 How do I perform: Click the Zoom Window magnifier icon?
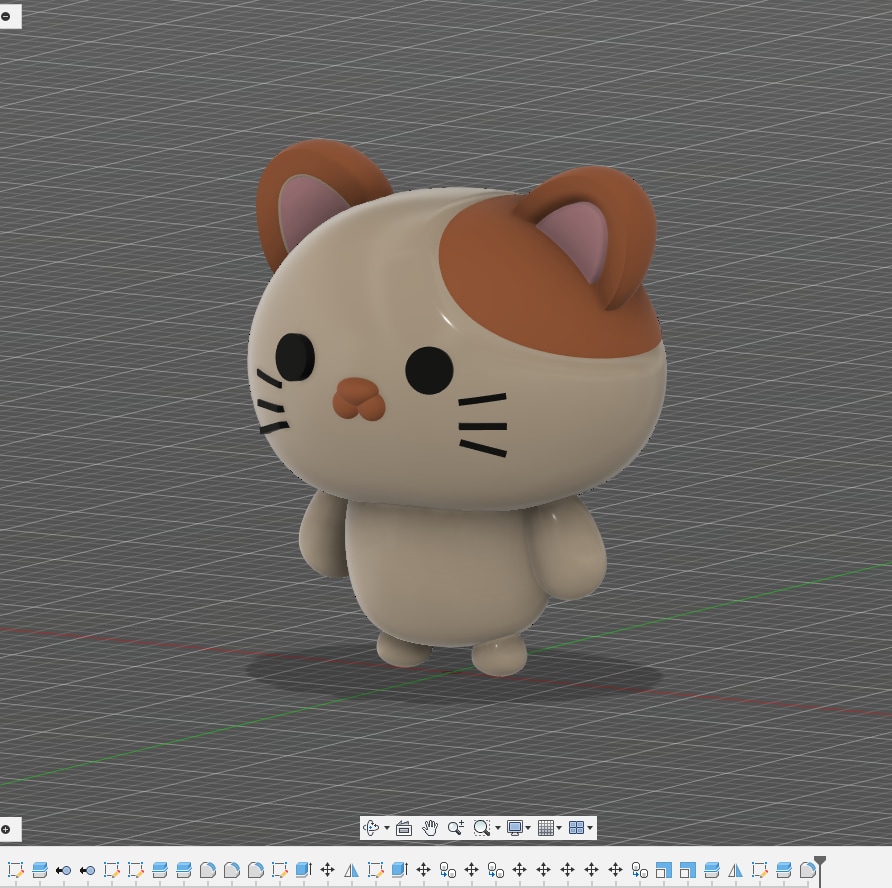[x=482, y=828]
